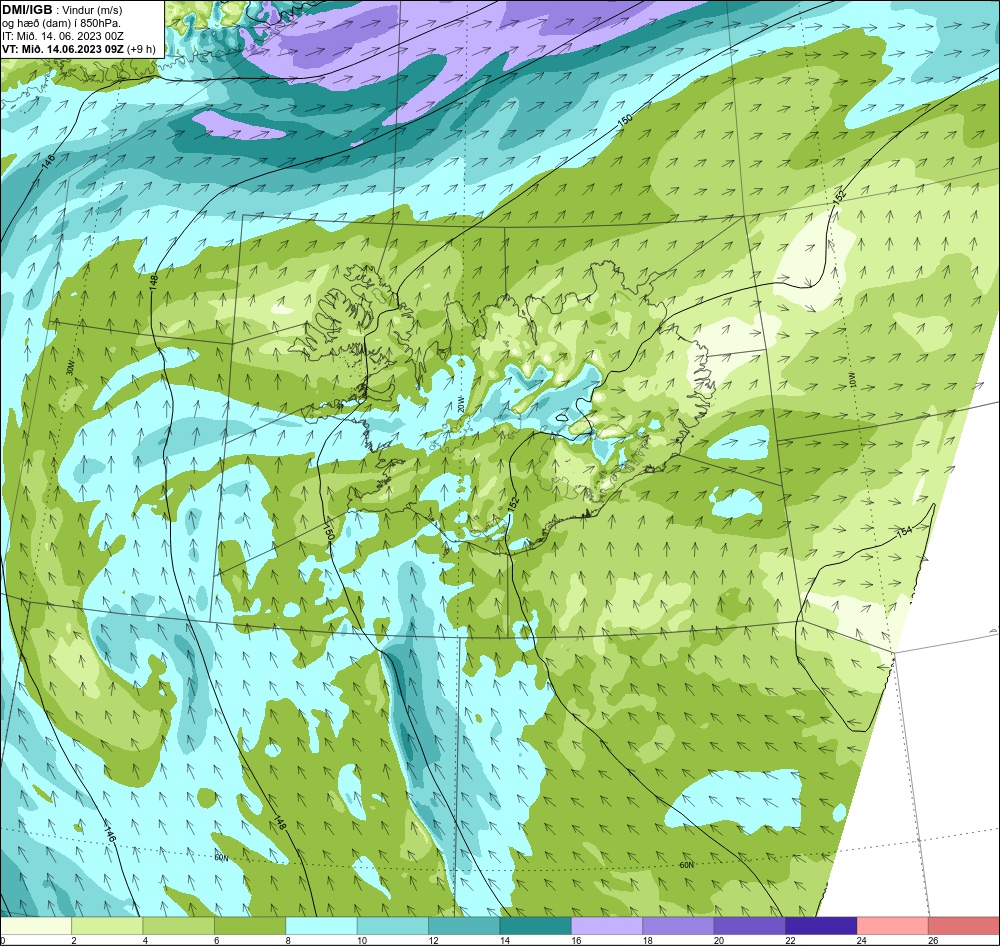Pick the olive green 6–8 m/s legend swatch

pyautogui.click(x=250, y=926)
